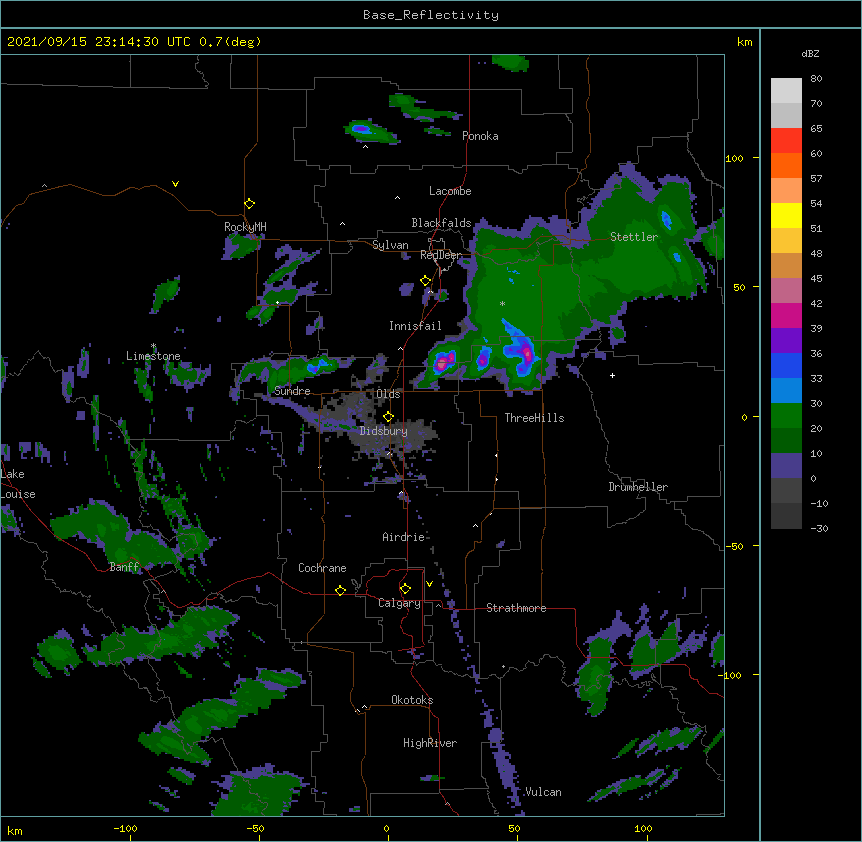The height and width of the screenshot is (842, 862).
Task: Select the bright yellow 51-54 dBZ legend band
Action: coord(786,215)
